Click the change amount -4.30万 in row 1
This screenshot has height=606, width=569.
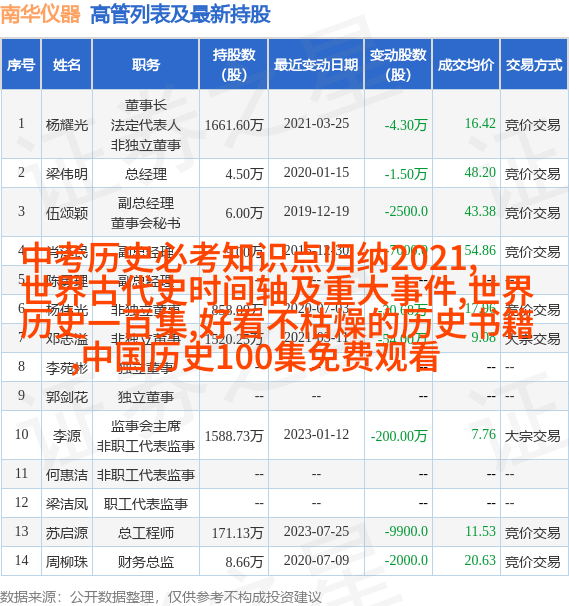click(406, 125)
